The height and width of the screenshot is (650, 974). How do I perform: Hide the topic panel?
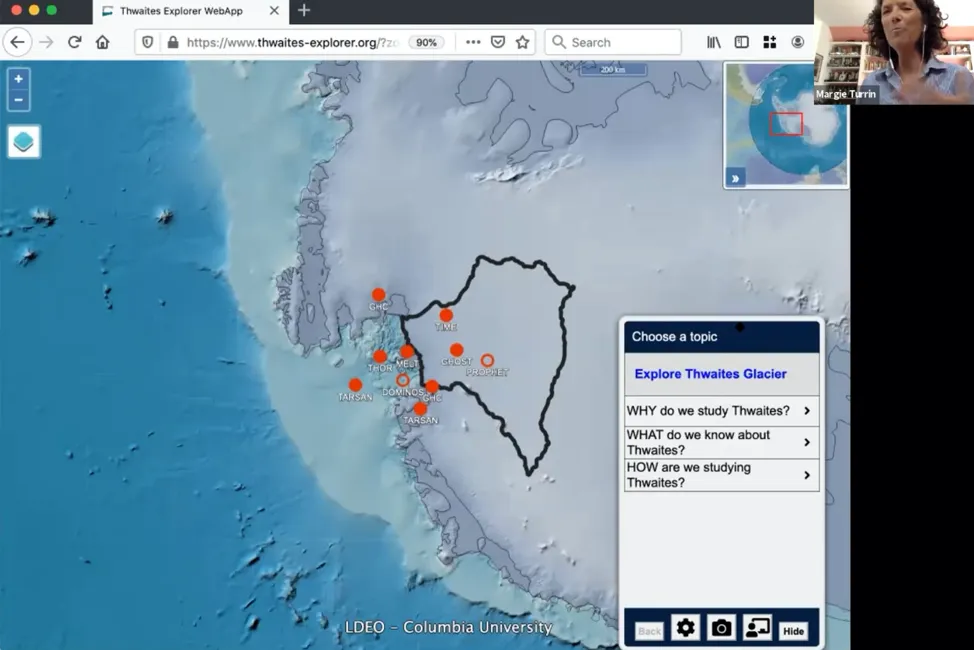tap(793, 631)
